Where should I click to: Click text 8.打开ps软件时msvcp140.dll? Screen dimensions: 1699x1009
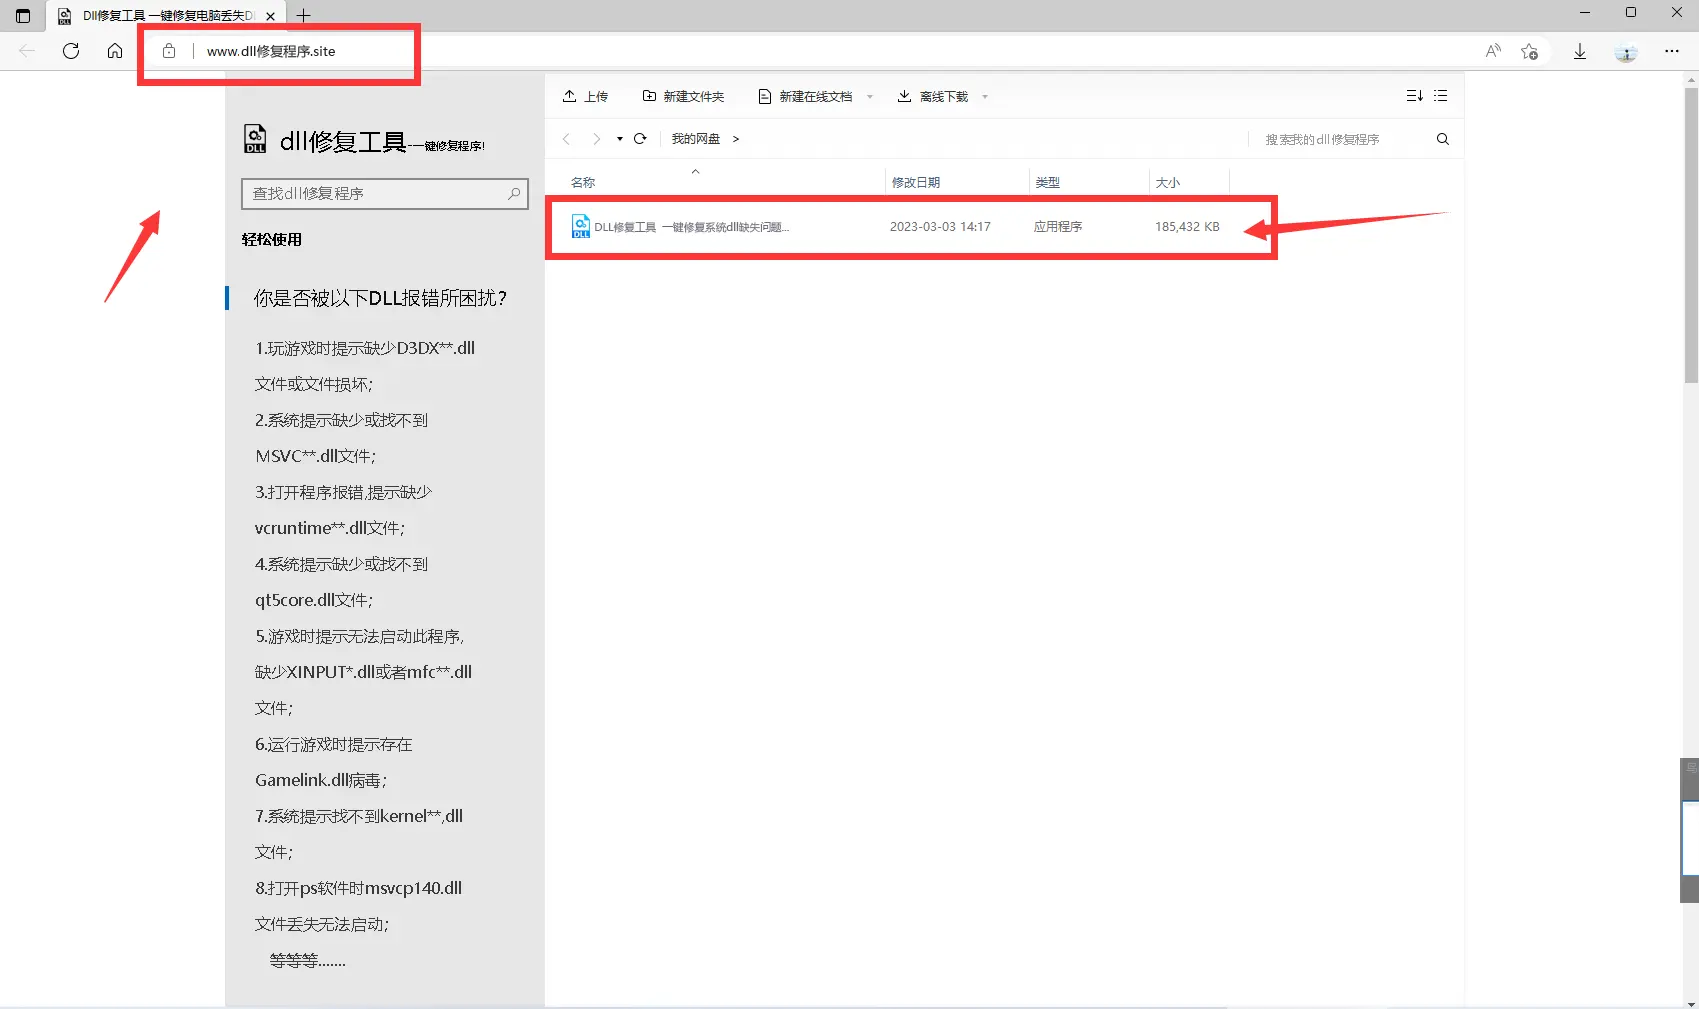coord(358,888)
